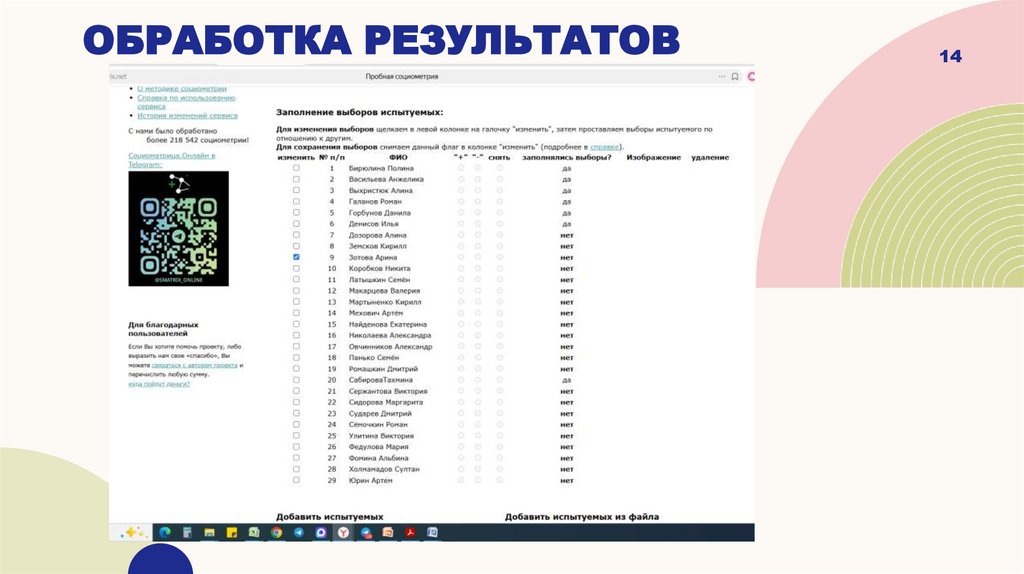Click the sparkle search icon in taskbar
The height and width of the screenshot is (574, 1024).
133,532
